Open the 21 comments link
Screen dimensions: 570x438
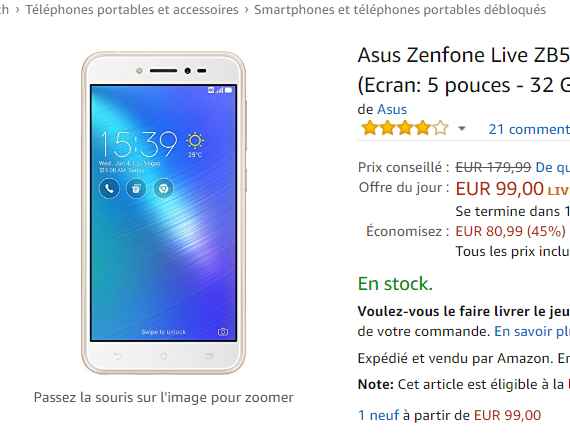click(529, 129)
